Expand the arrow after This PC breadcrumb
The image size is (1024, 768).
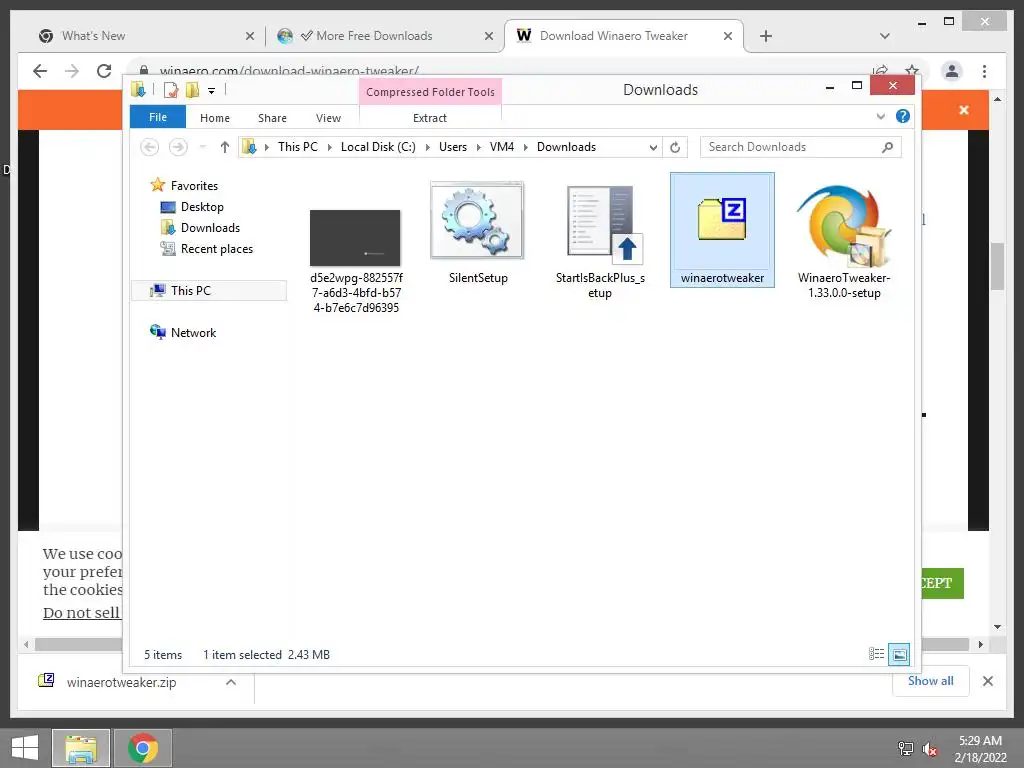330,147
